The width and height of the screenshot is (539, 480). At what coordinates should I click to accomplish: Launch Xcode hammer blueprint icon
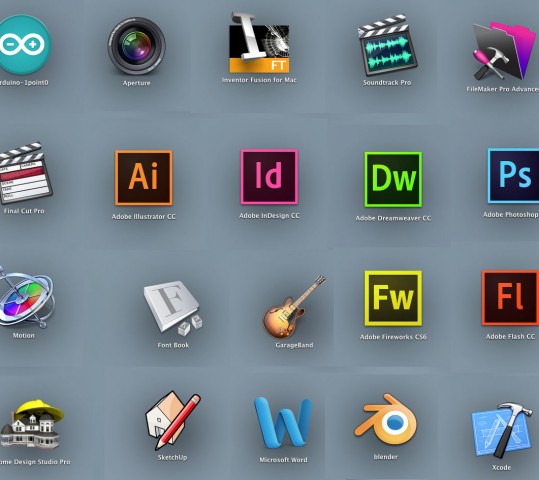coord(502,430)
